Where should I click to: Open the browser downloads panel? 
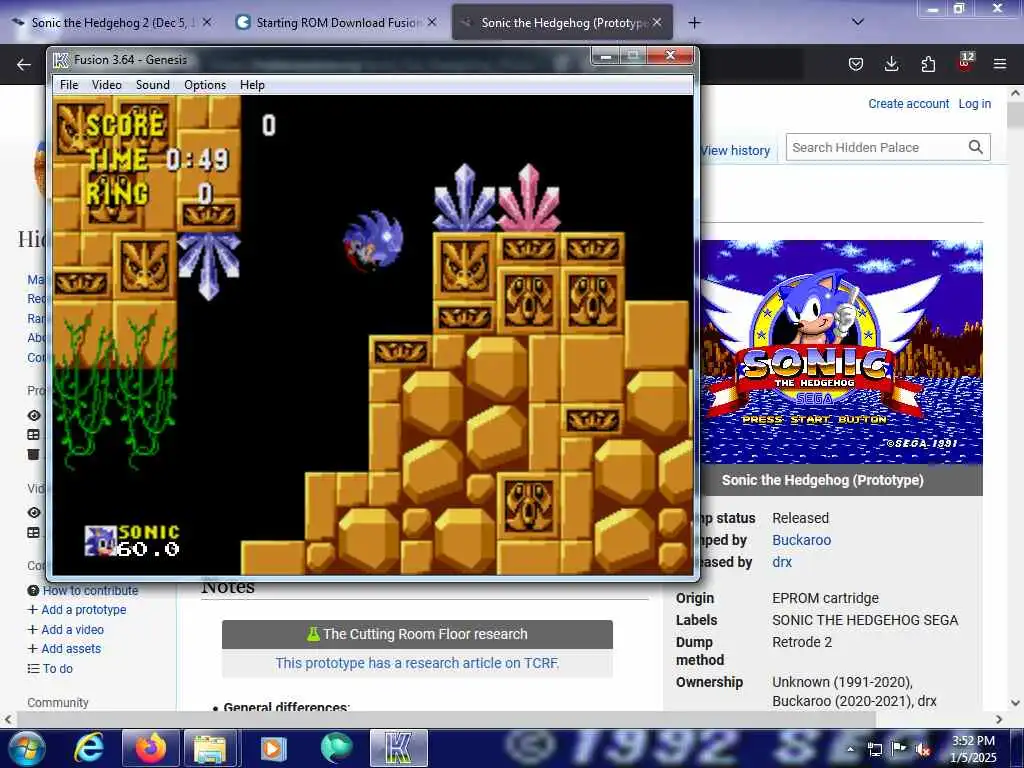point(891,64)
